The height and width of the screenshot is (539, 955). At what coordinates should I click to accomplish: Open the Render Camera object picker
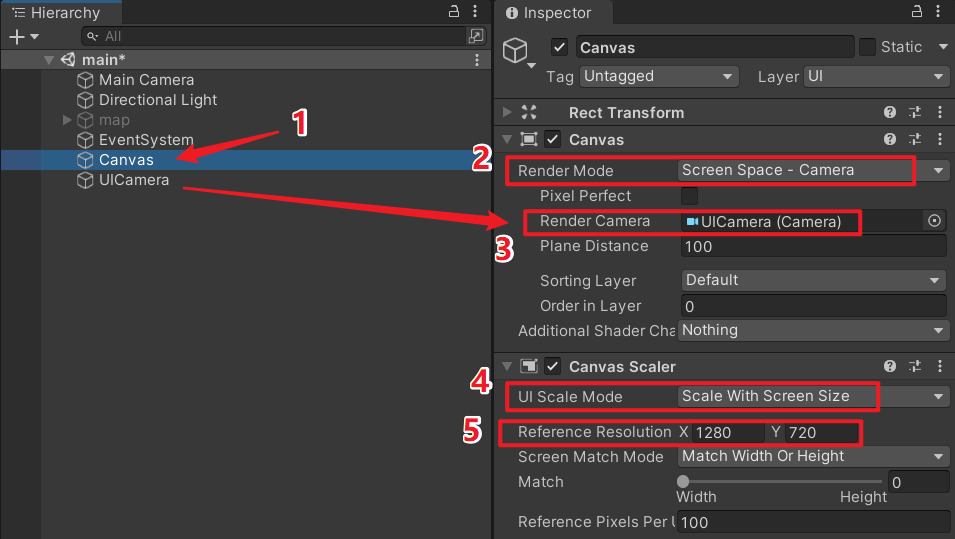click(x=934, y=220)
